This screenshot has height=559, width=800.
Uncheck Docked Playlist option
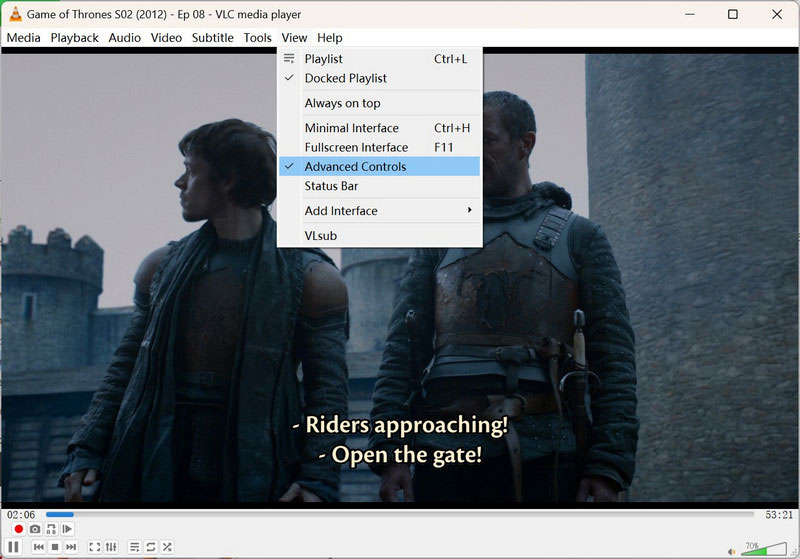coord(380,78)
